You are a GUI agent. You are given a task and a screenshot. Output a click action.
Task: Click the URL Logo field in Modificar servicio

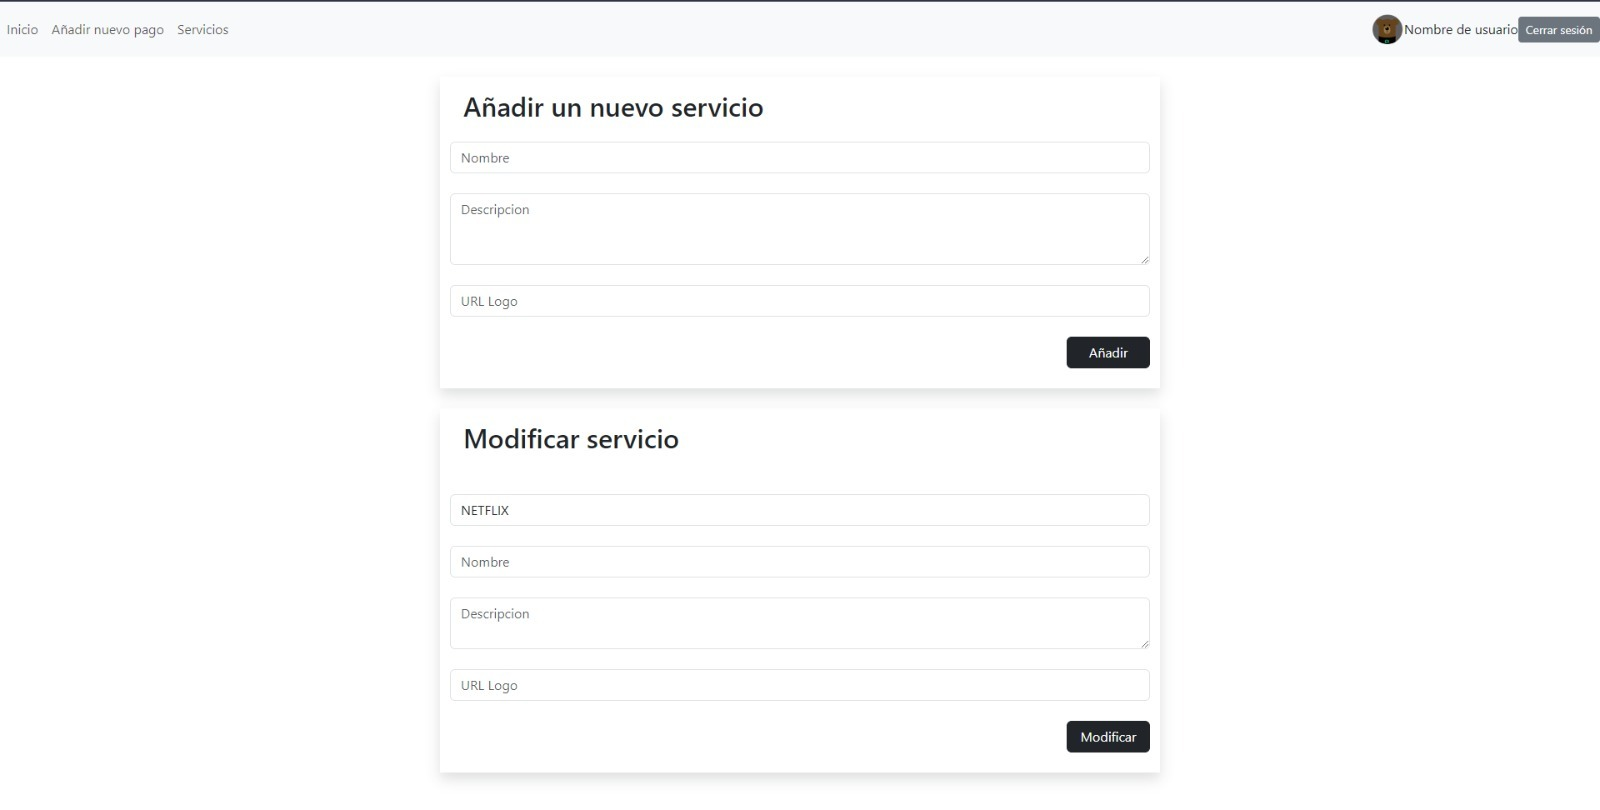pos(799,685)
